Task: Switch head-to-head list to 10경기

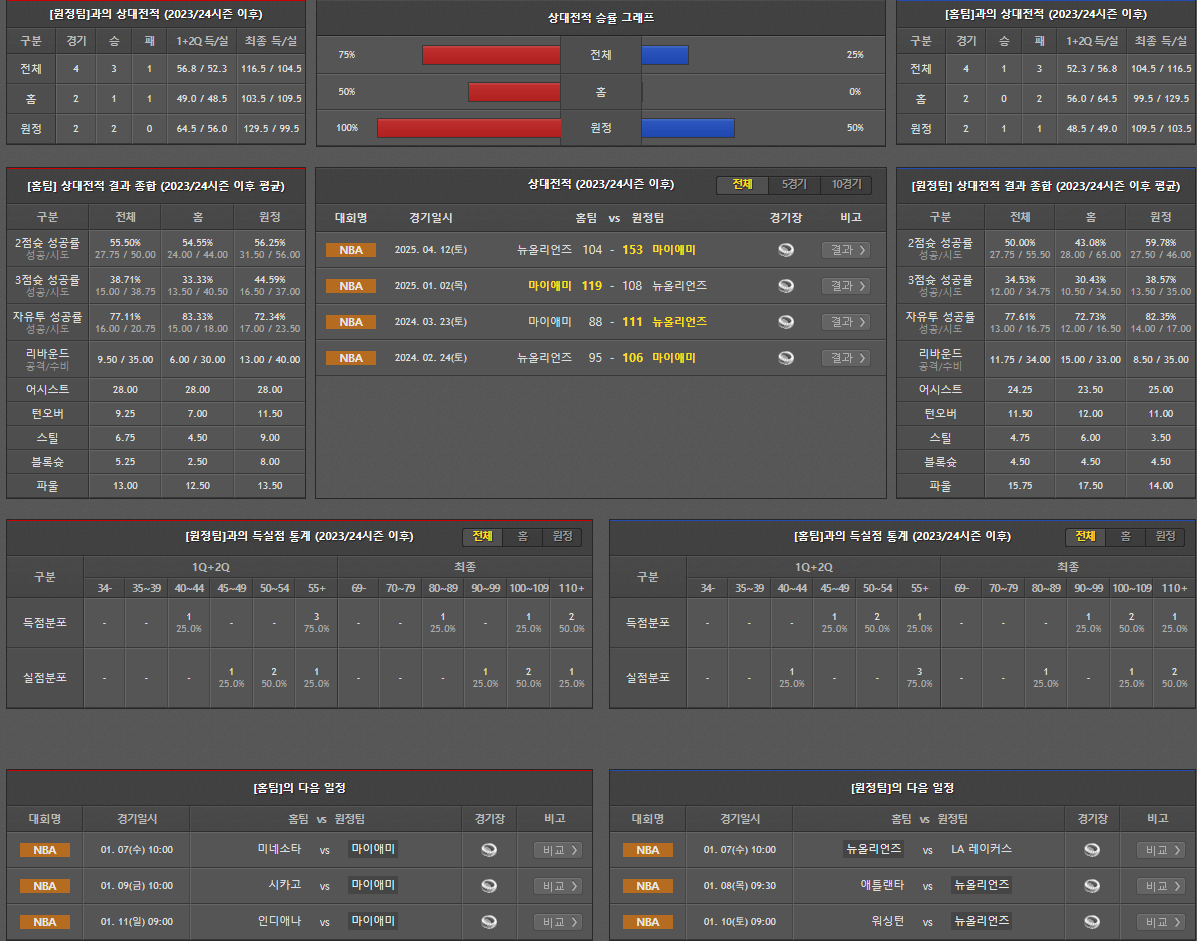Action: click(845, 185)
